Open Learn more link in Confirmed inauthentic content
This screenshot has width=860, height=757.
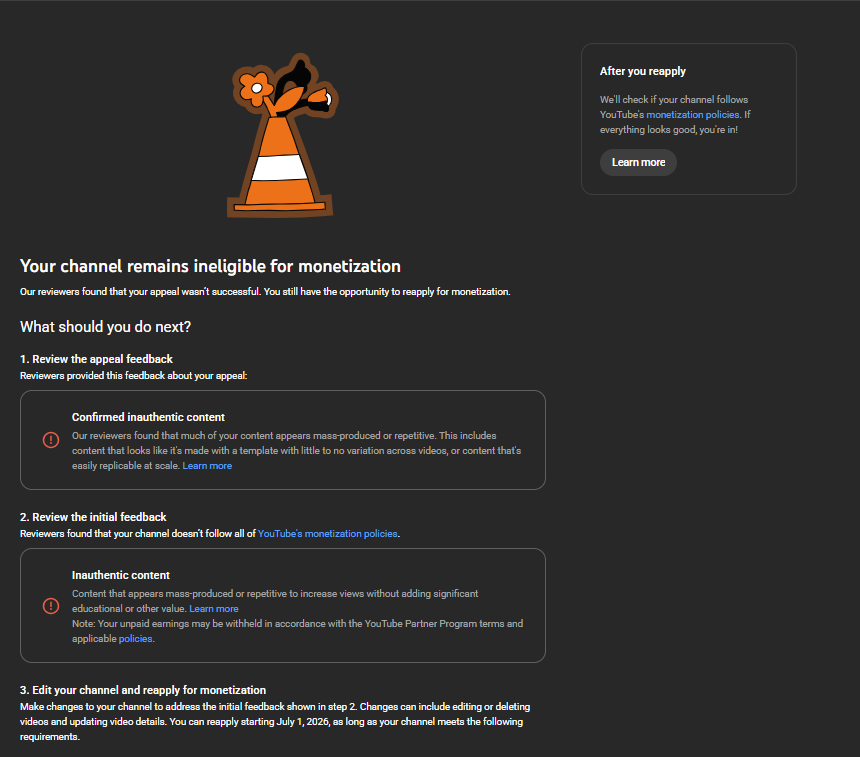(207, 466)
